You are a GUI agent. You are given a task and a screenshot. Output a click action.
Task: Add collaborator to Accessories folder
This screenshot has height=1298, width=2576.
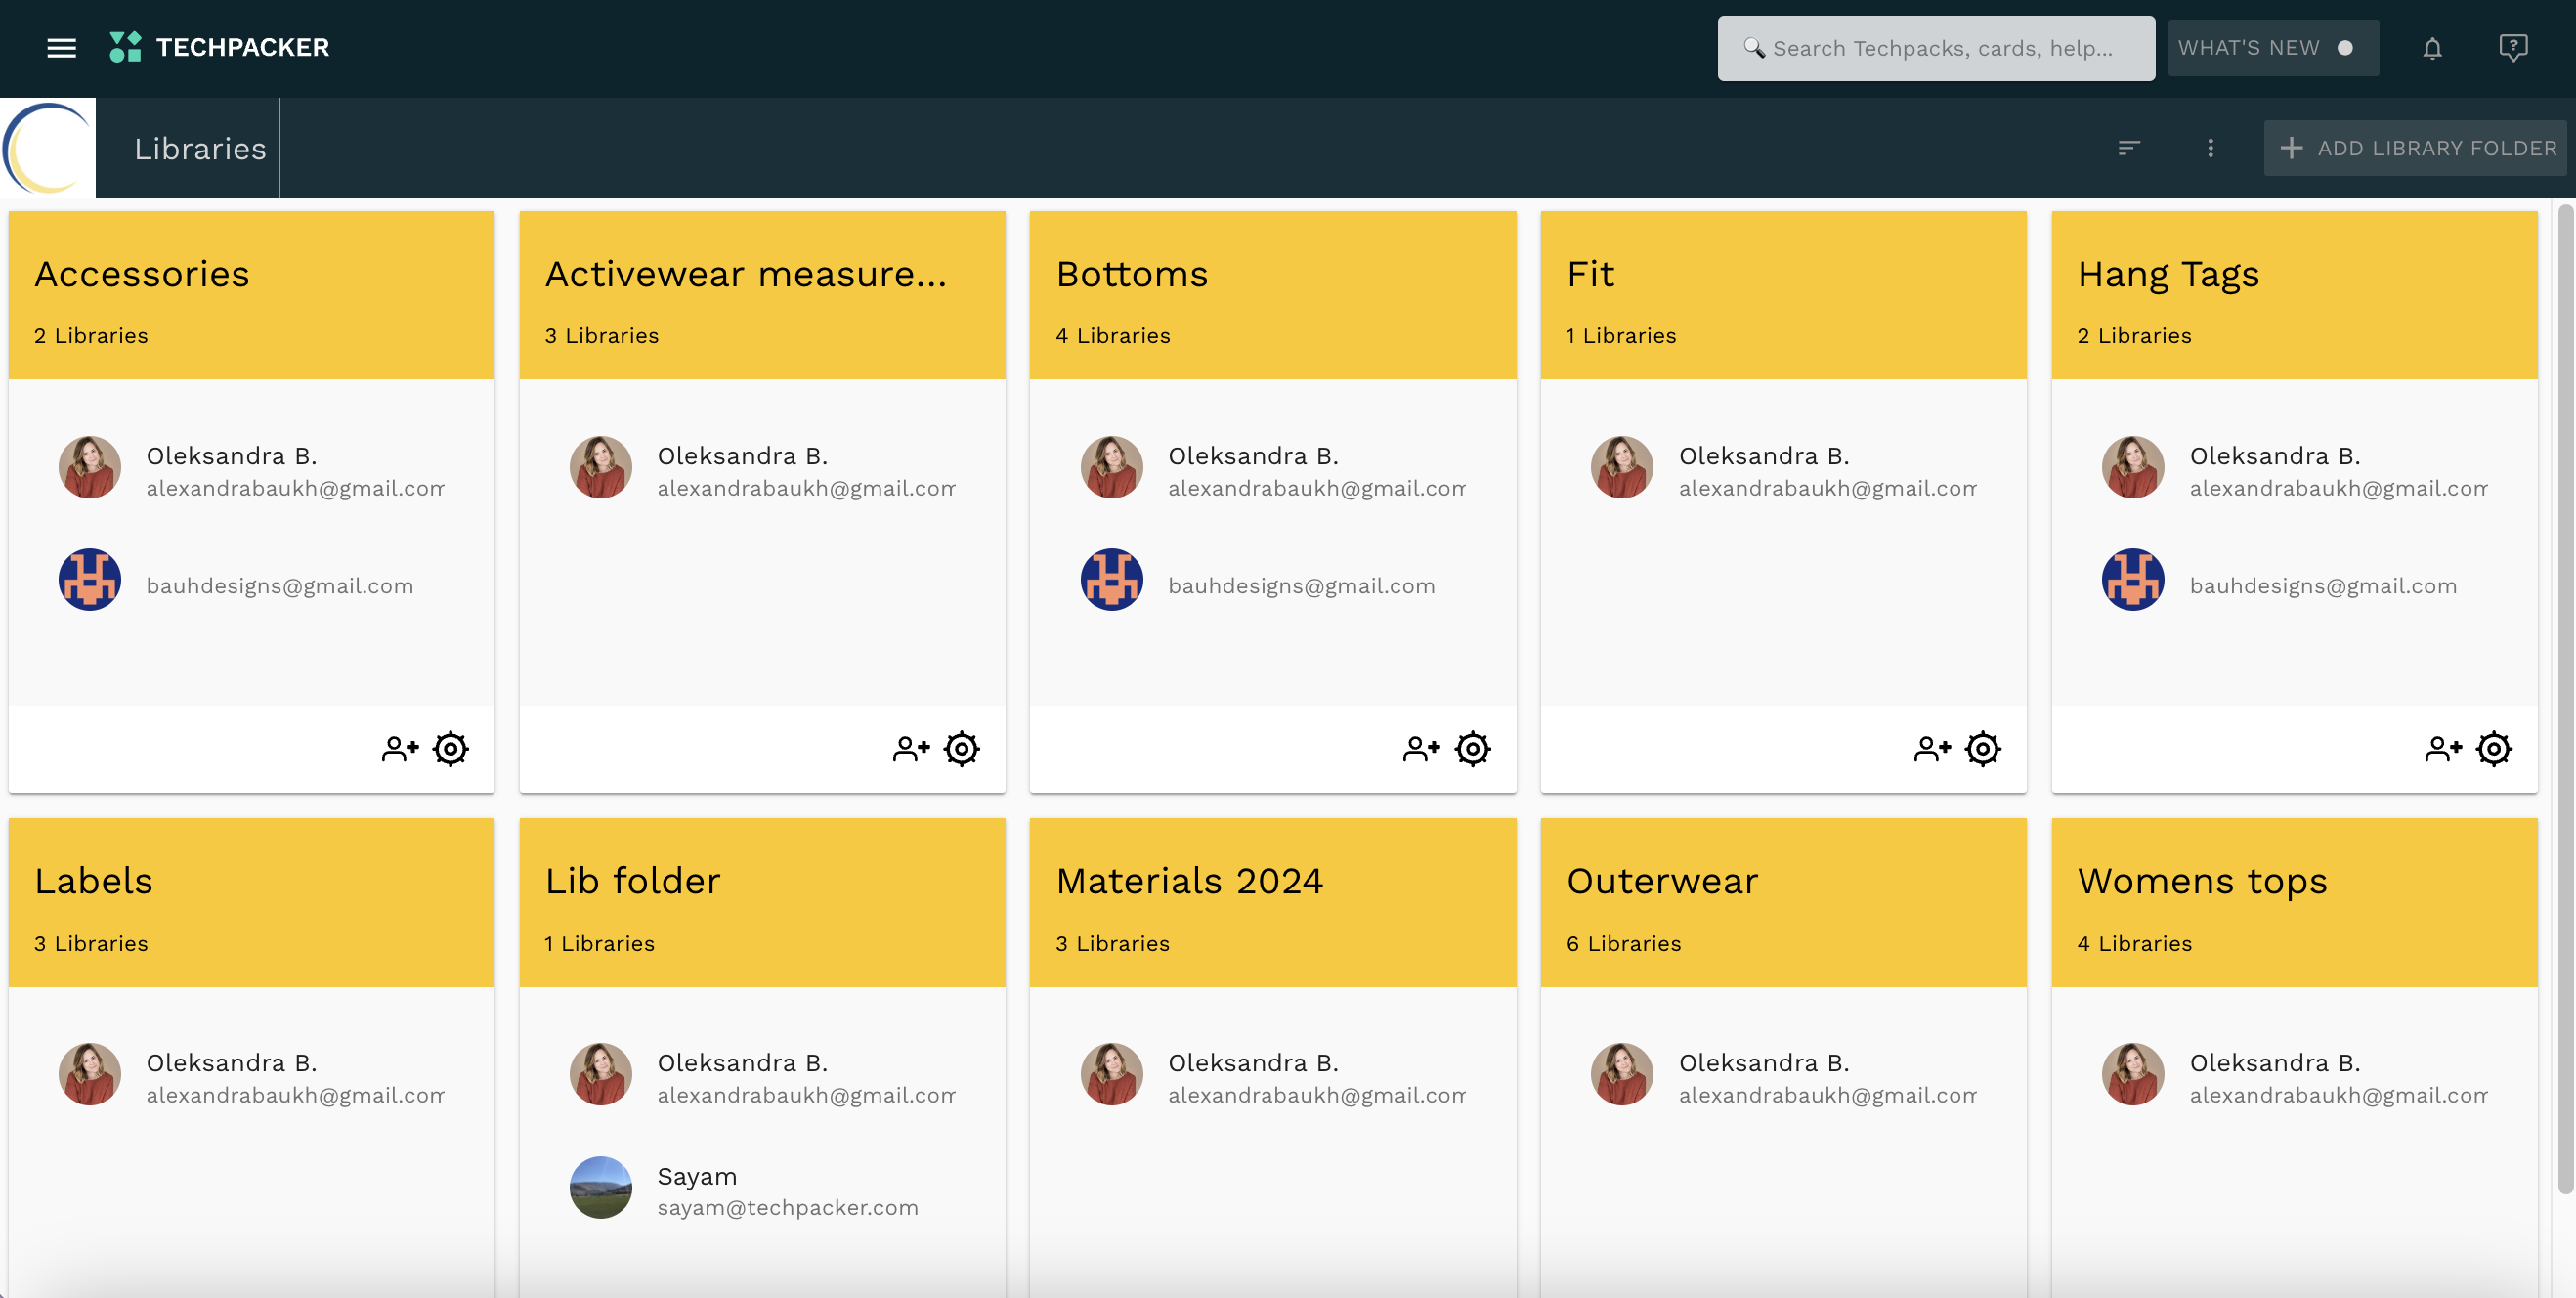[400, 748]
